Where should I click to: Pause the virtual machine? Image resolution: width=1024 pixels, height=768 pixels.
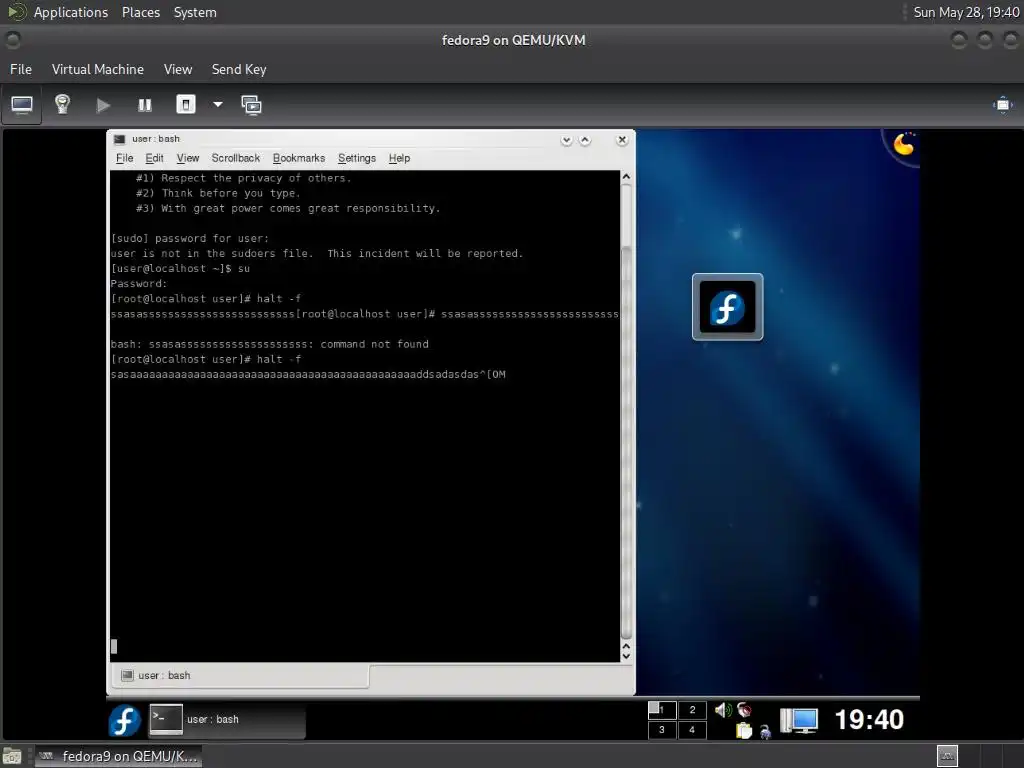click(144, 105)
